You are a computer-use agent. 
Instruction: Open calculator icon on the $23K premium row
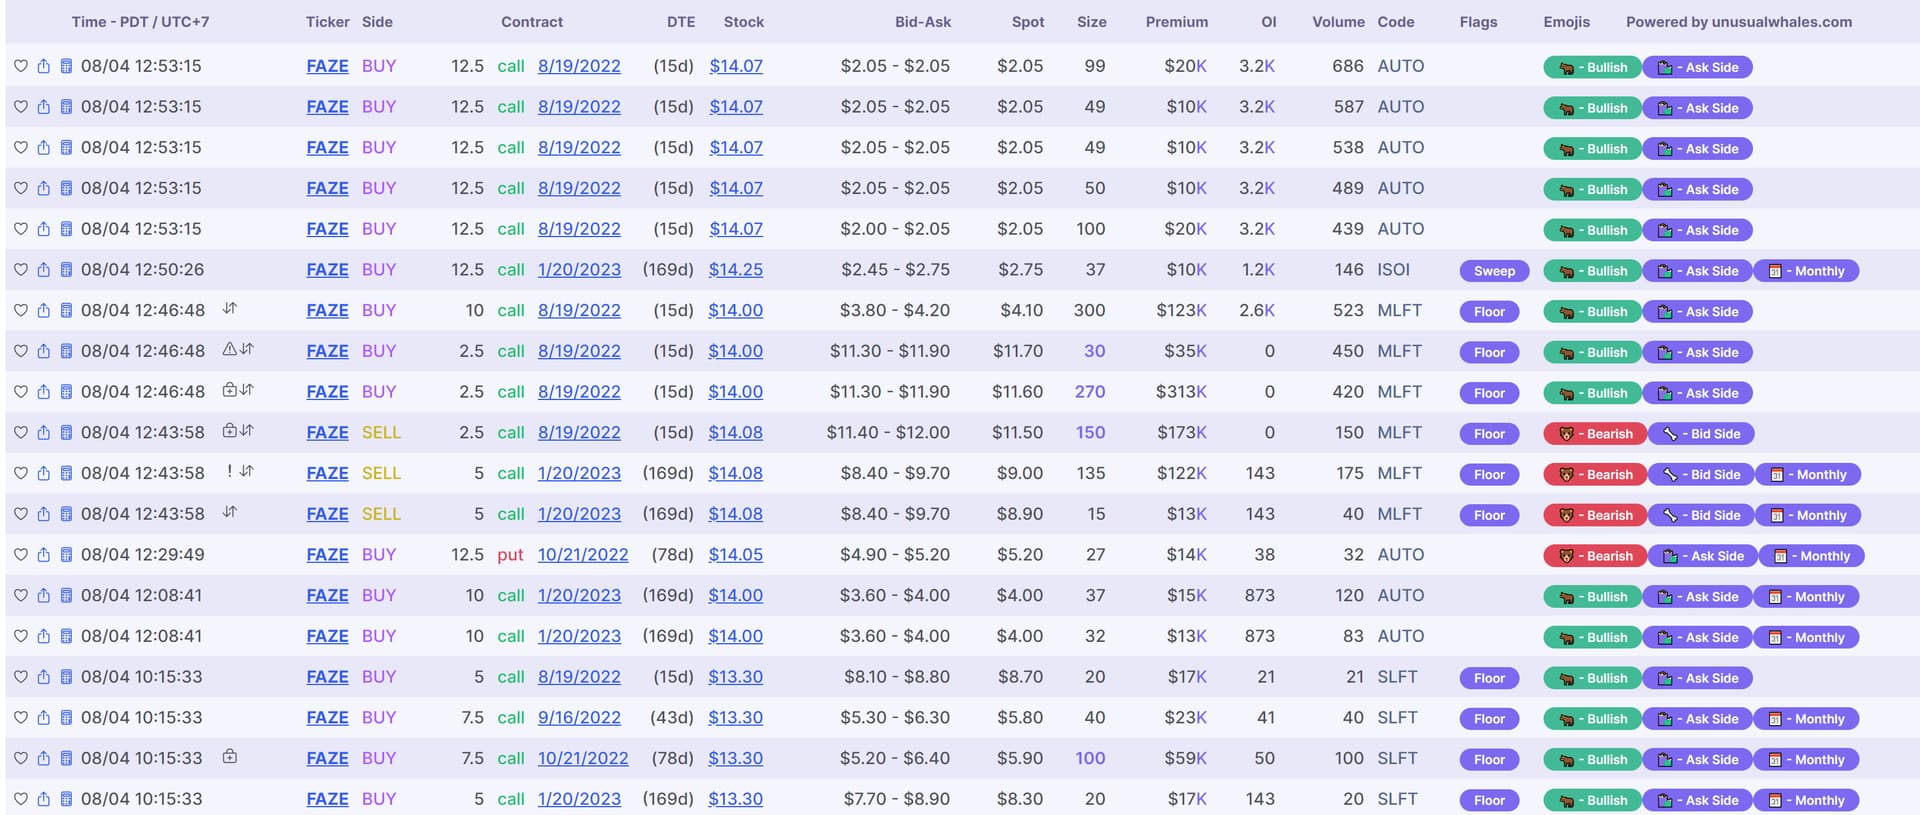tap(66, 718)
